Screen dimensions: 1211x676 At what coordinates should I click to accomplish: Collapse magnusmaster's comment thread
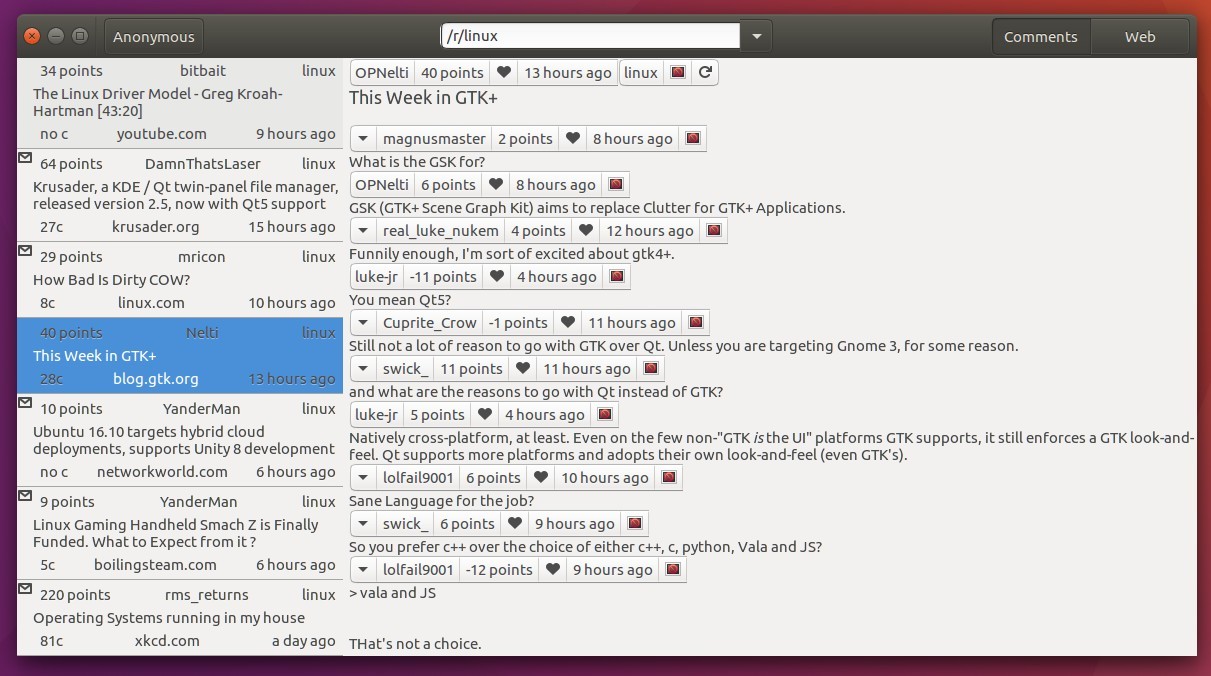click(363, 139)
